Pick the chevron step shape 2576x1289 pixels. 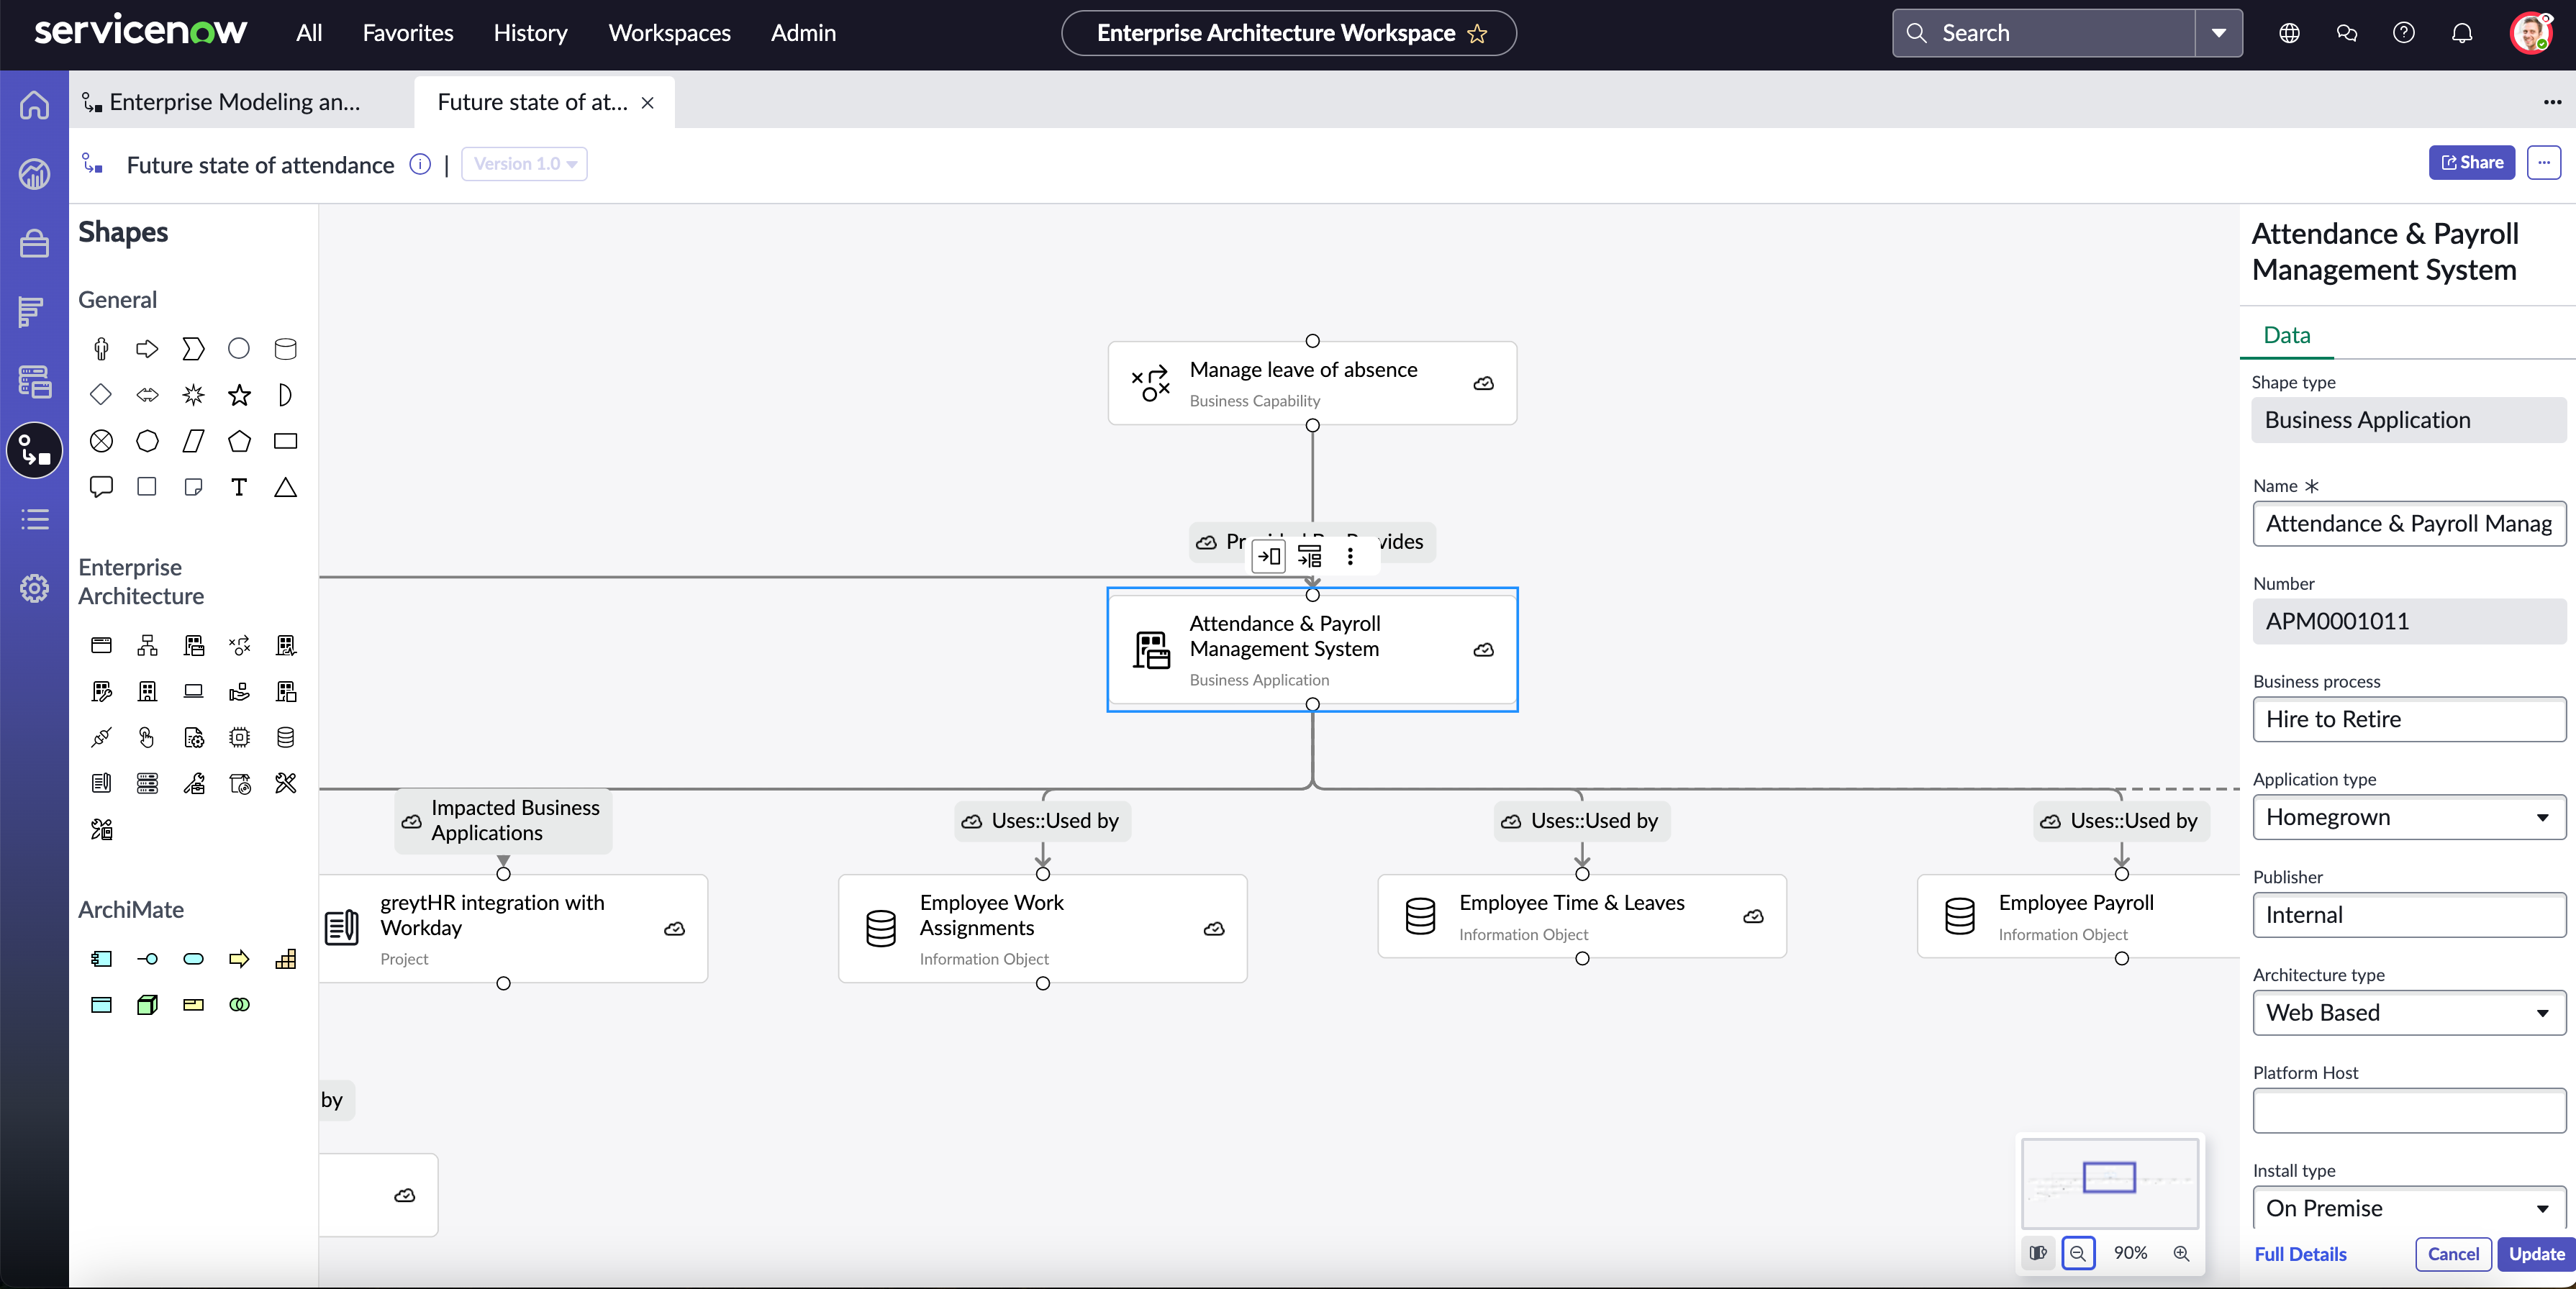coord(193,349)
